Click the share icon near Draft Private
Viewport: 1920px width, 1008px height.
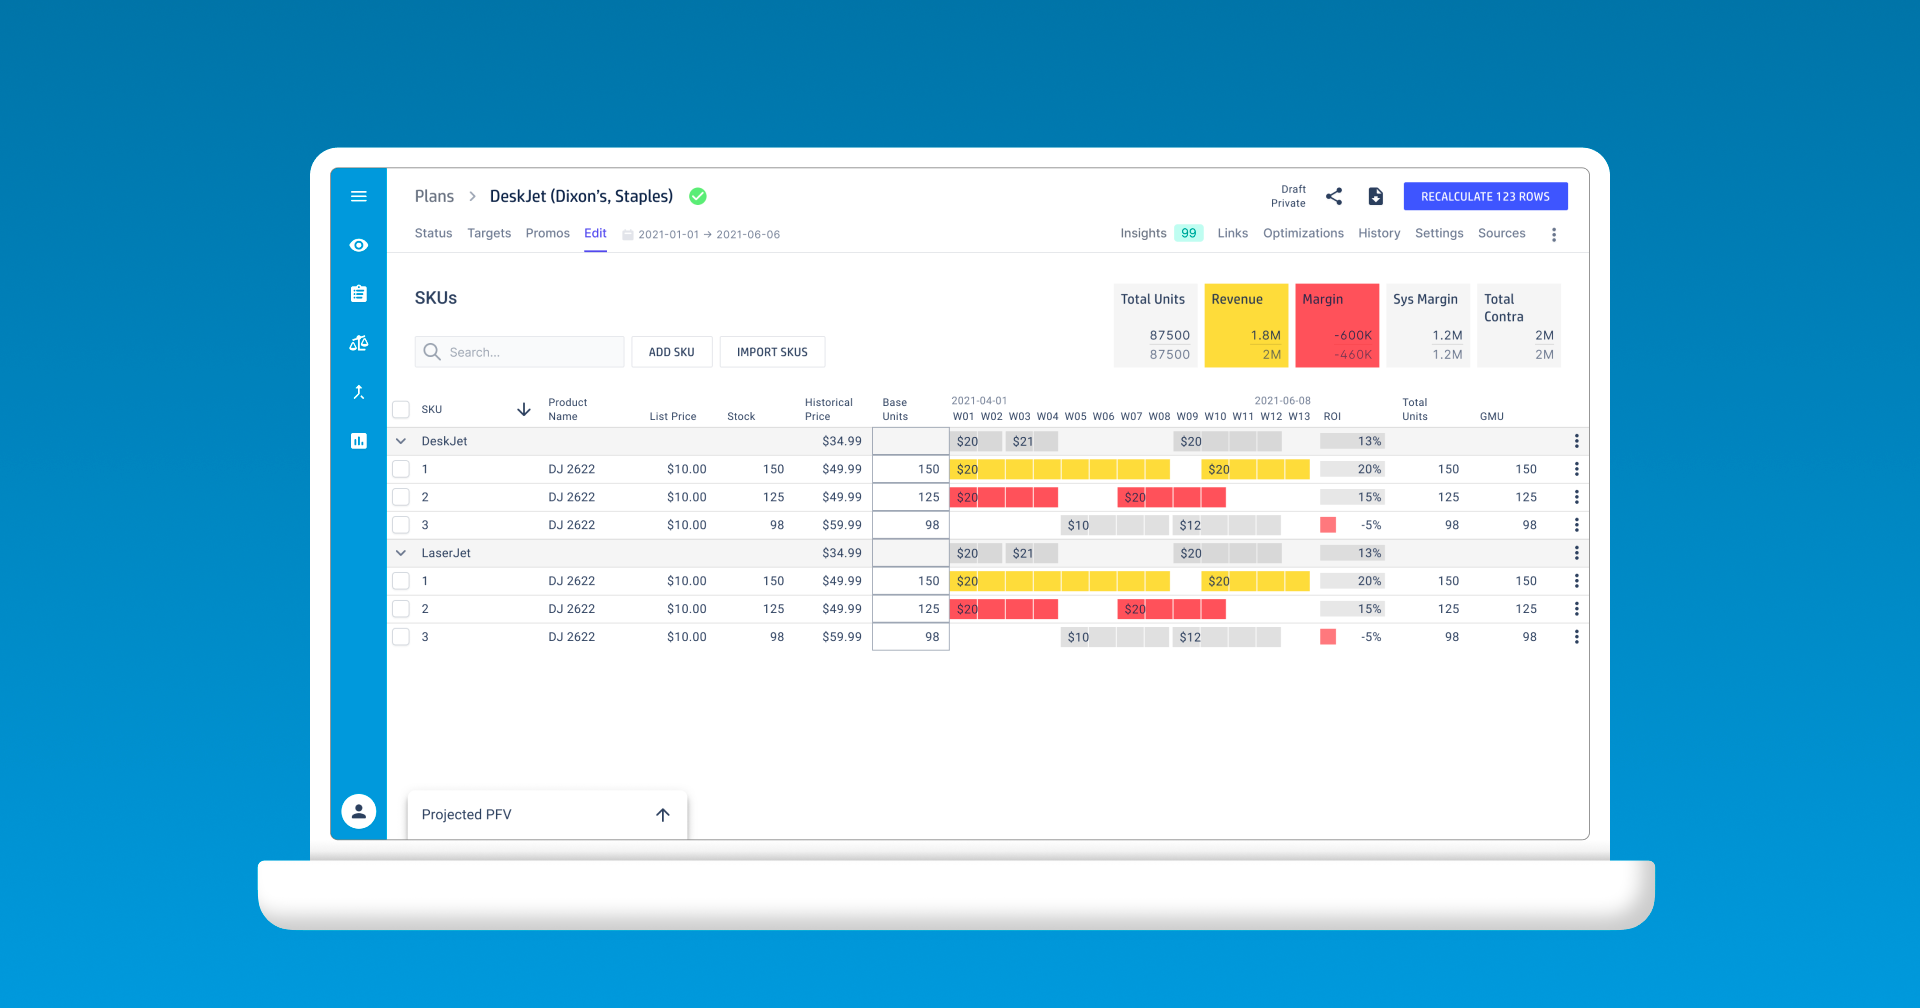(1334, 197)
